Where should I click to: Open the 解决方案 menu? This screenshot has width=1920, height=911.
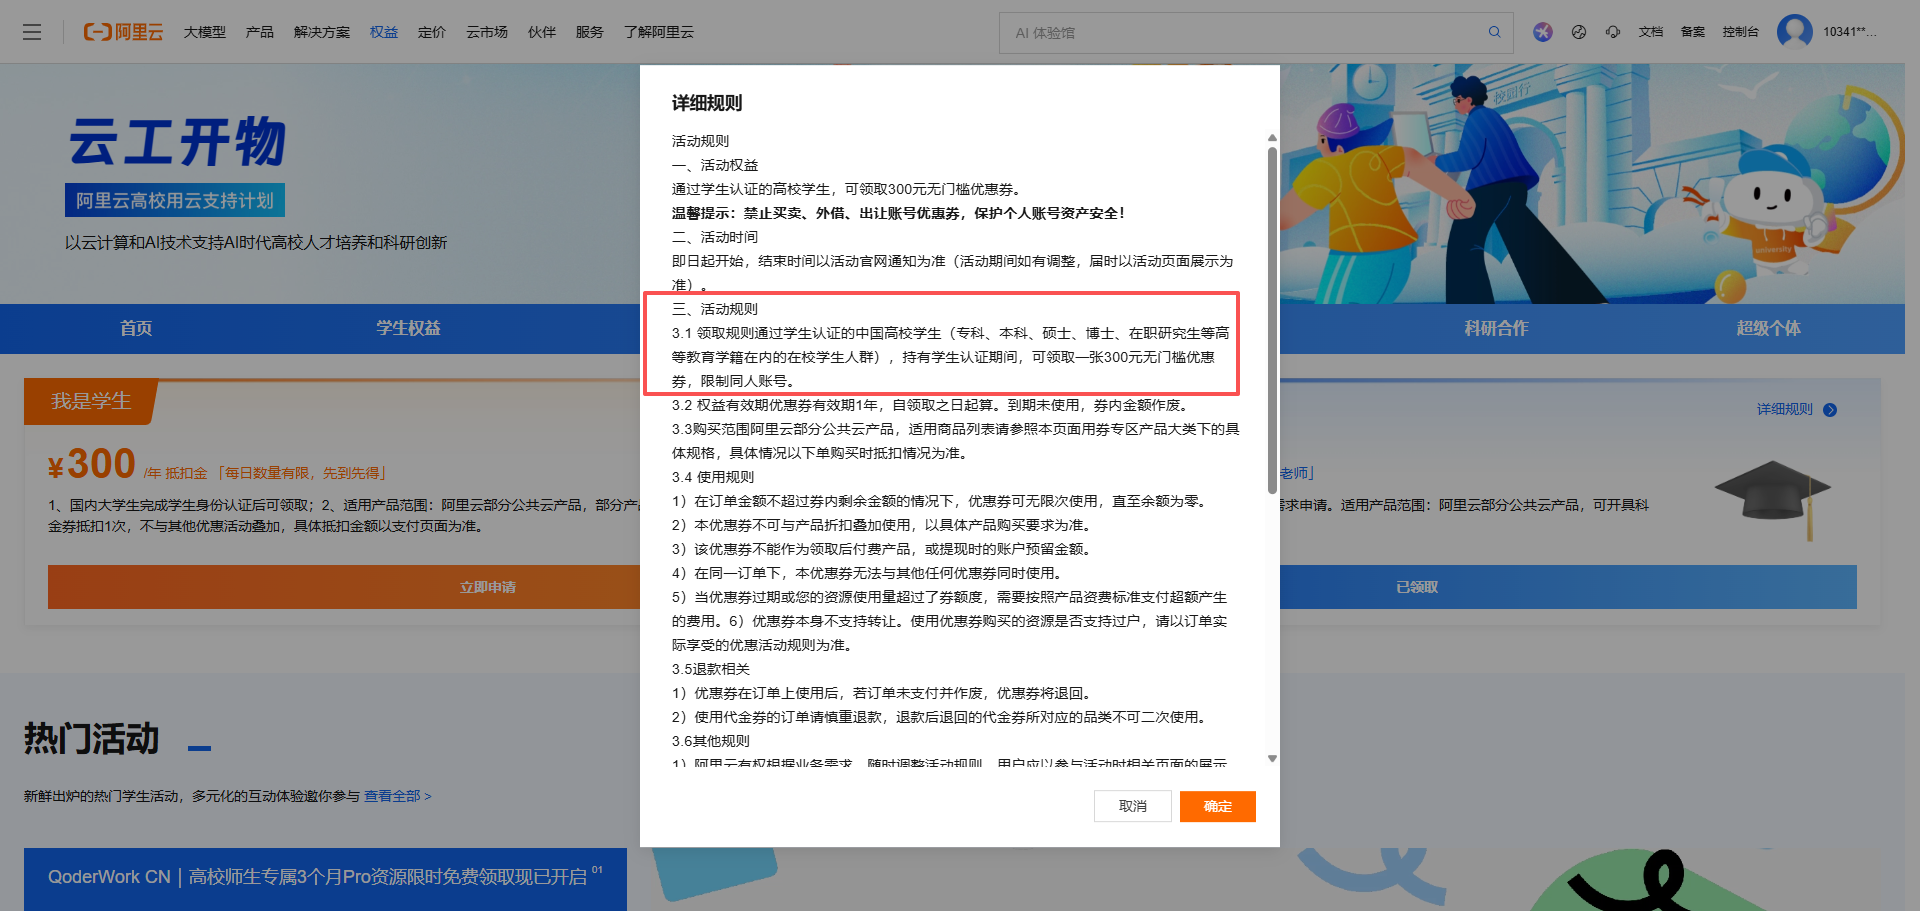pos(322,32)
